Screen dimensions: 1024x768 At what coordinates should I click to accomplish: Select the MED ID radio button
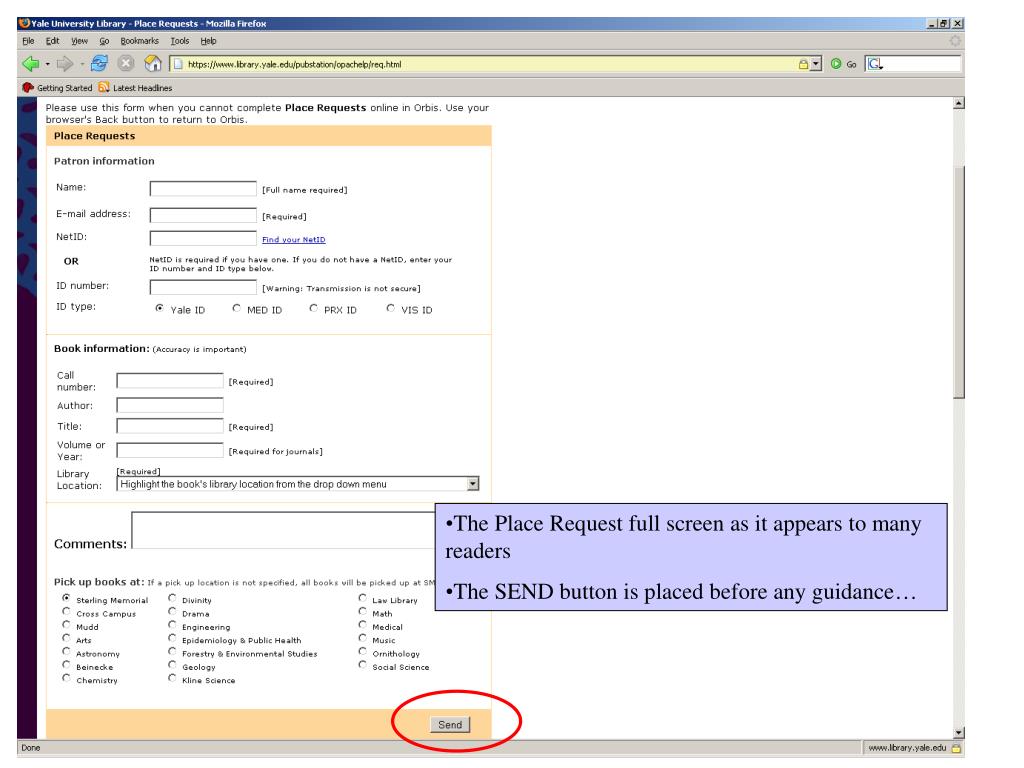237,309
